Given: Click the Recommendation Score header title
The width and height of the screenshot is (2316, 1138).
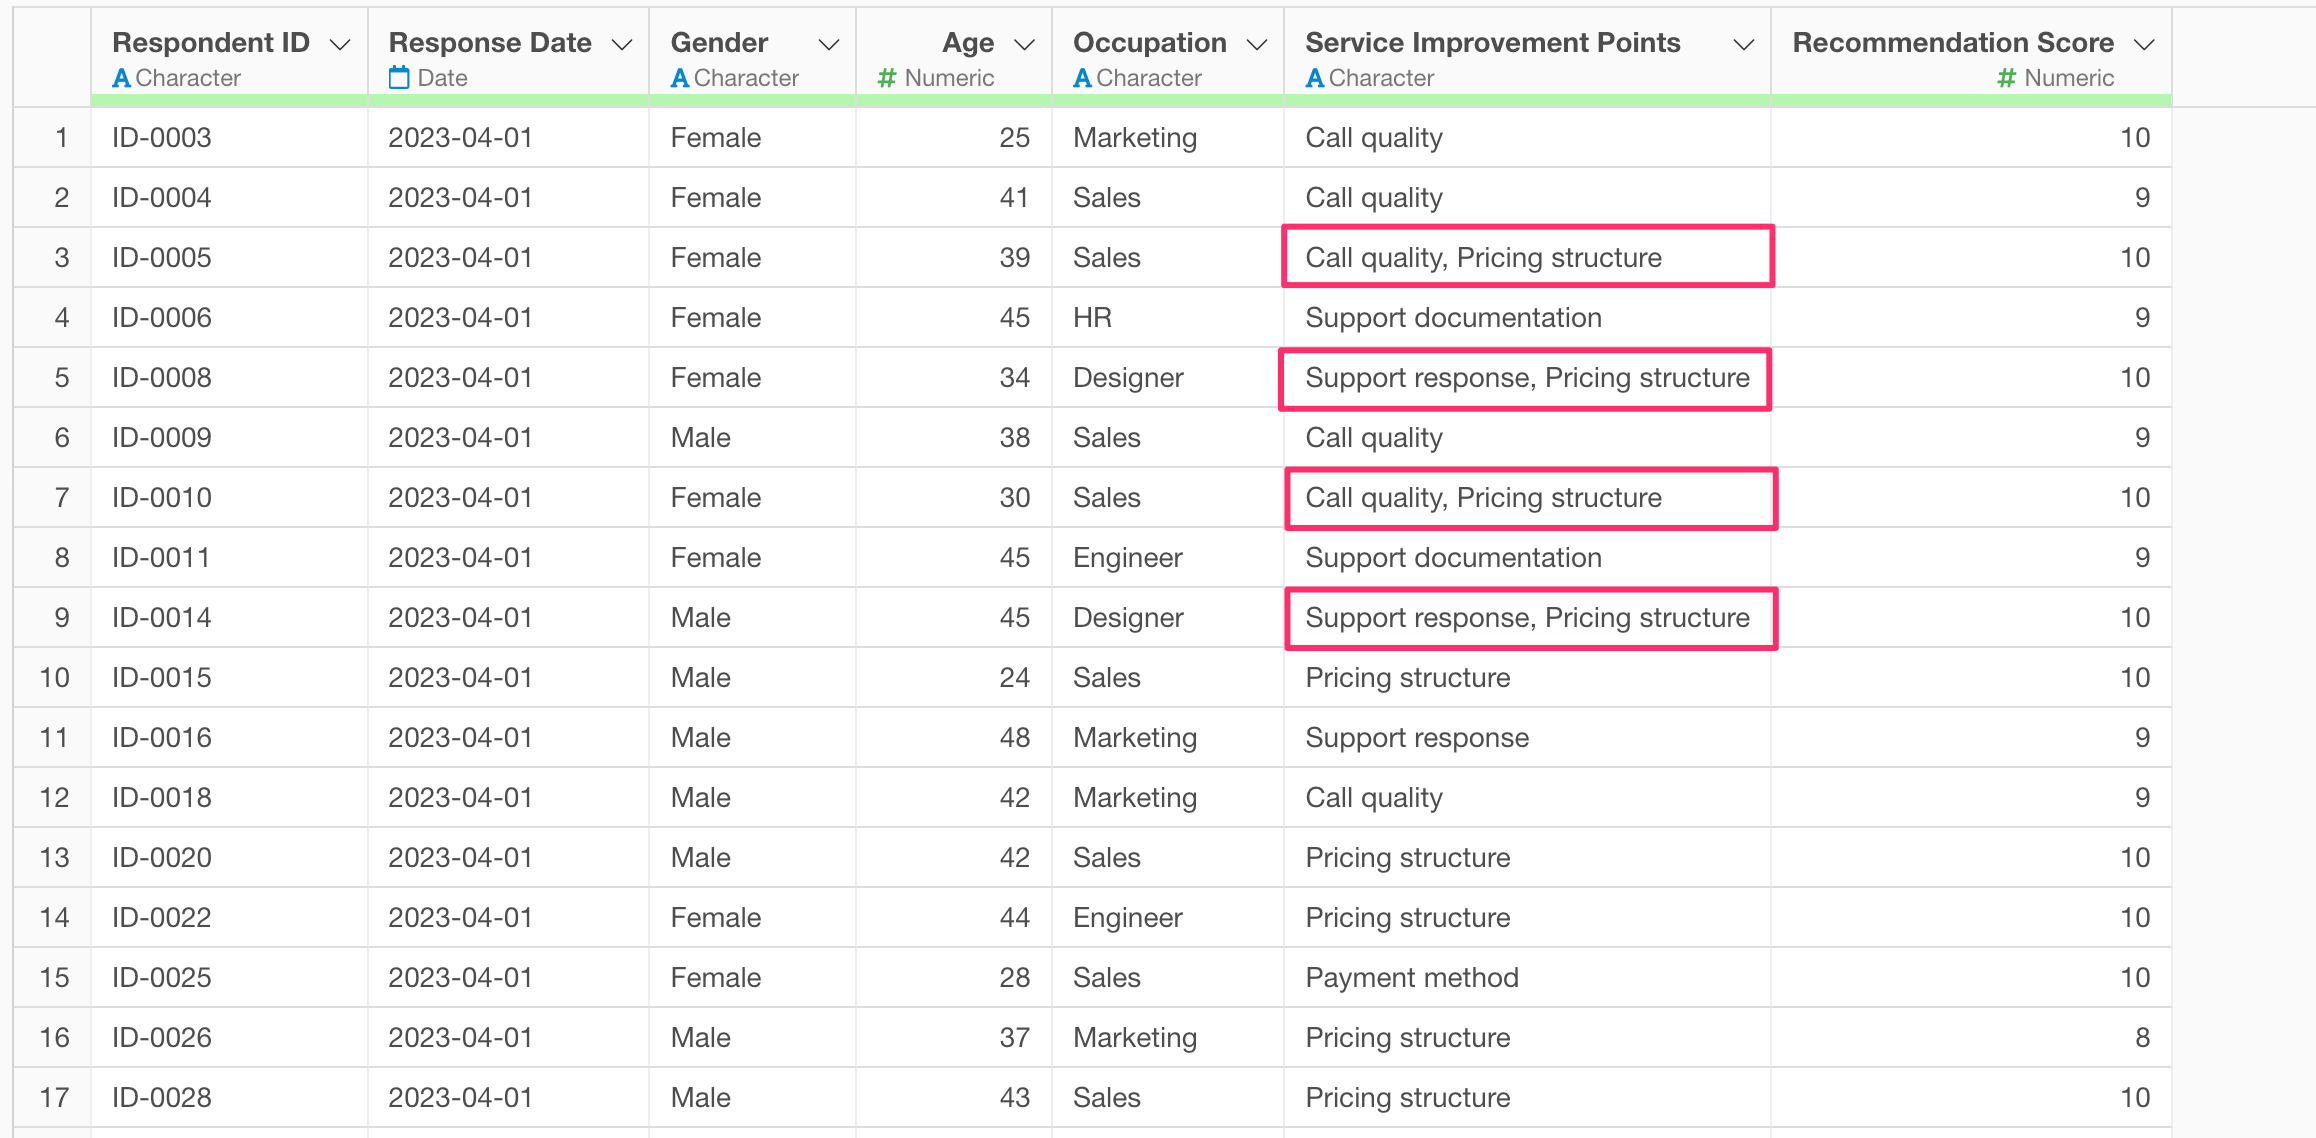Looking at the screenshot, I should click(x=1952, y=42).
